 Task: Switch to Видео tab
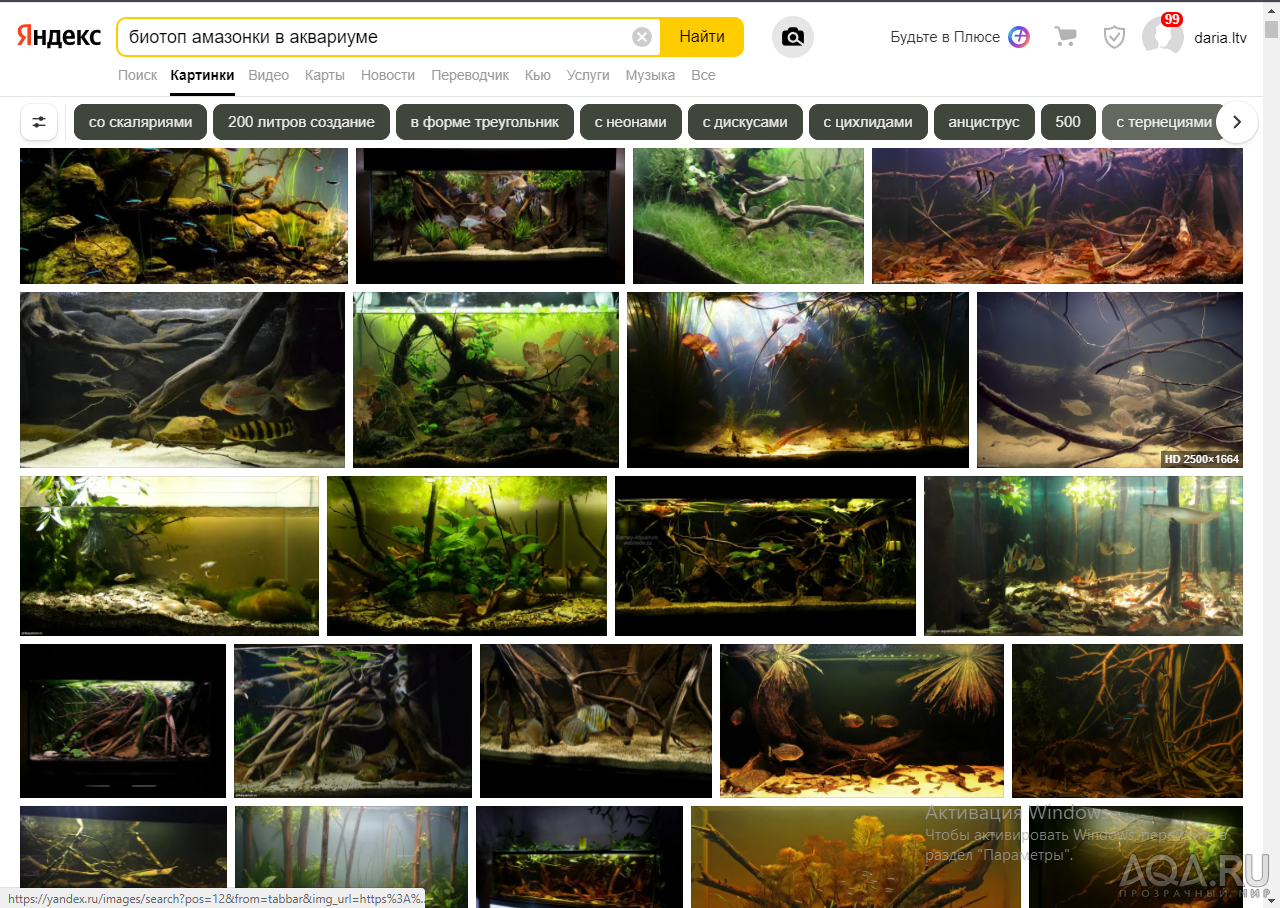point(268,75)
